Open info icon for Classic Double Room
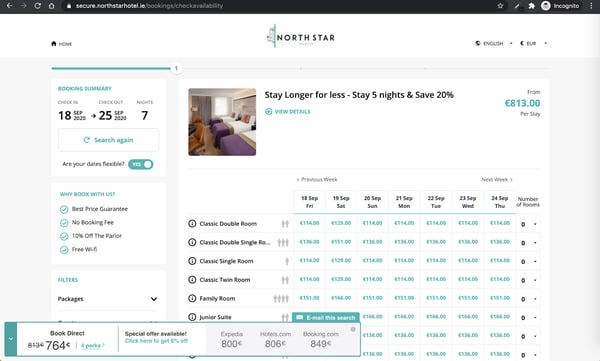The height and width of the screenshot is (361, 600). coord(192,224)
